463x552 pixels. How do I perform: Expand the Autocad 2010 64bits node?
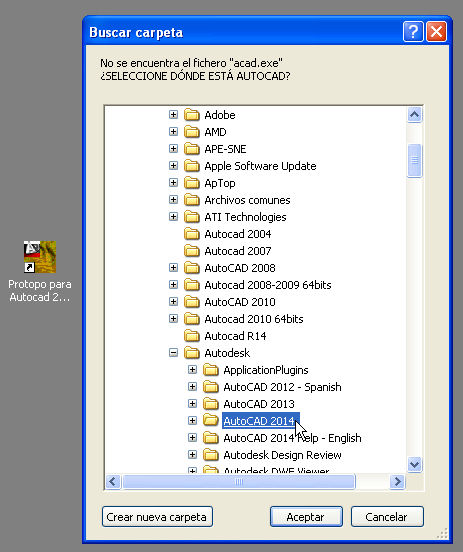[173, 319]
